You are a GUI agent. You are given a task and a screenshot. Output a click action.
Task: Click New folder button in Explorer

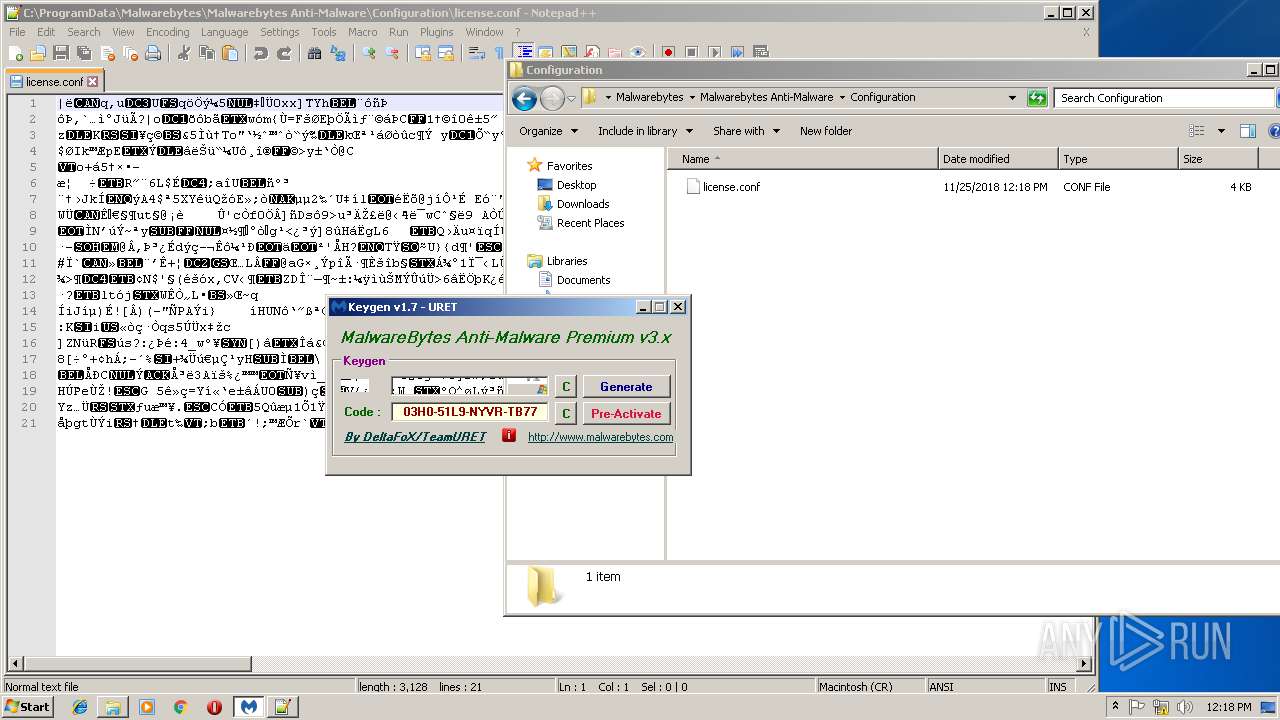(x=826, y=131)
